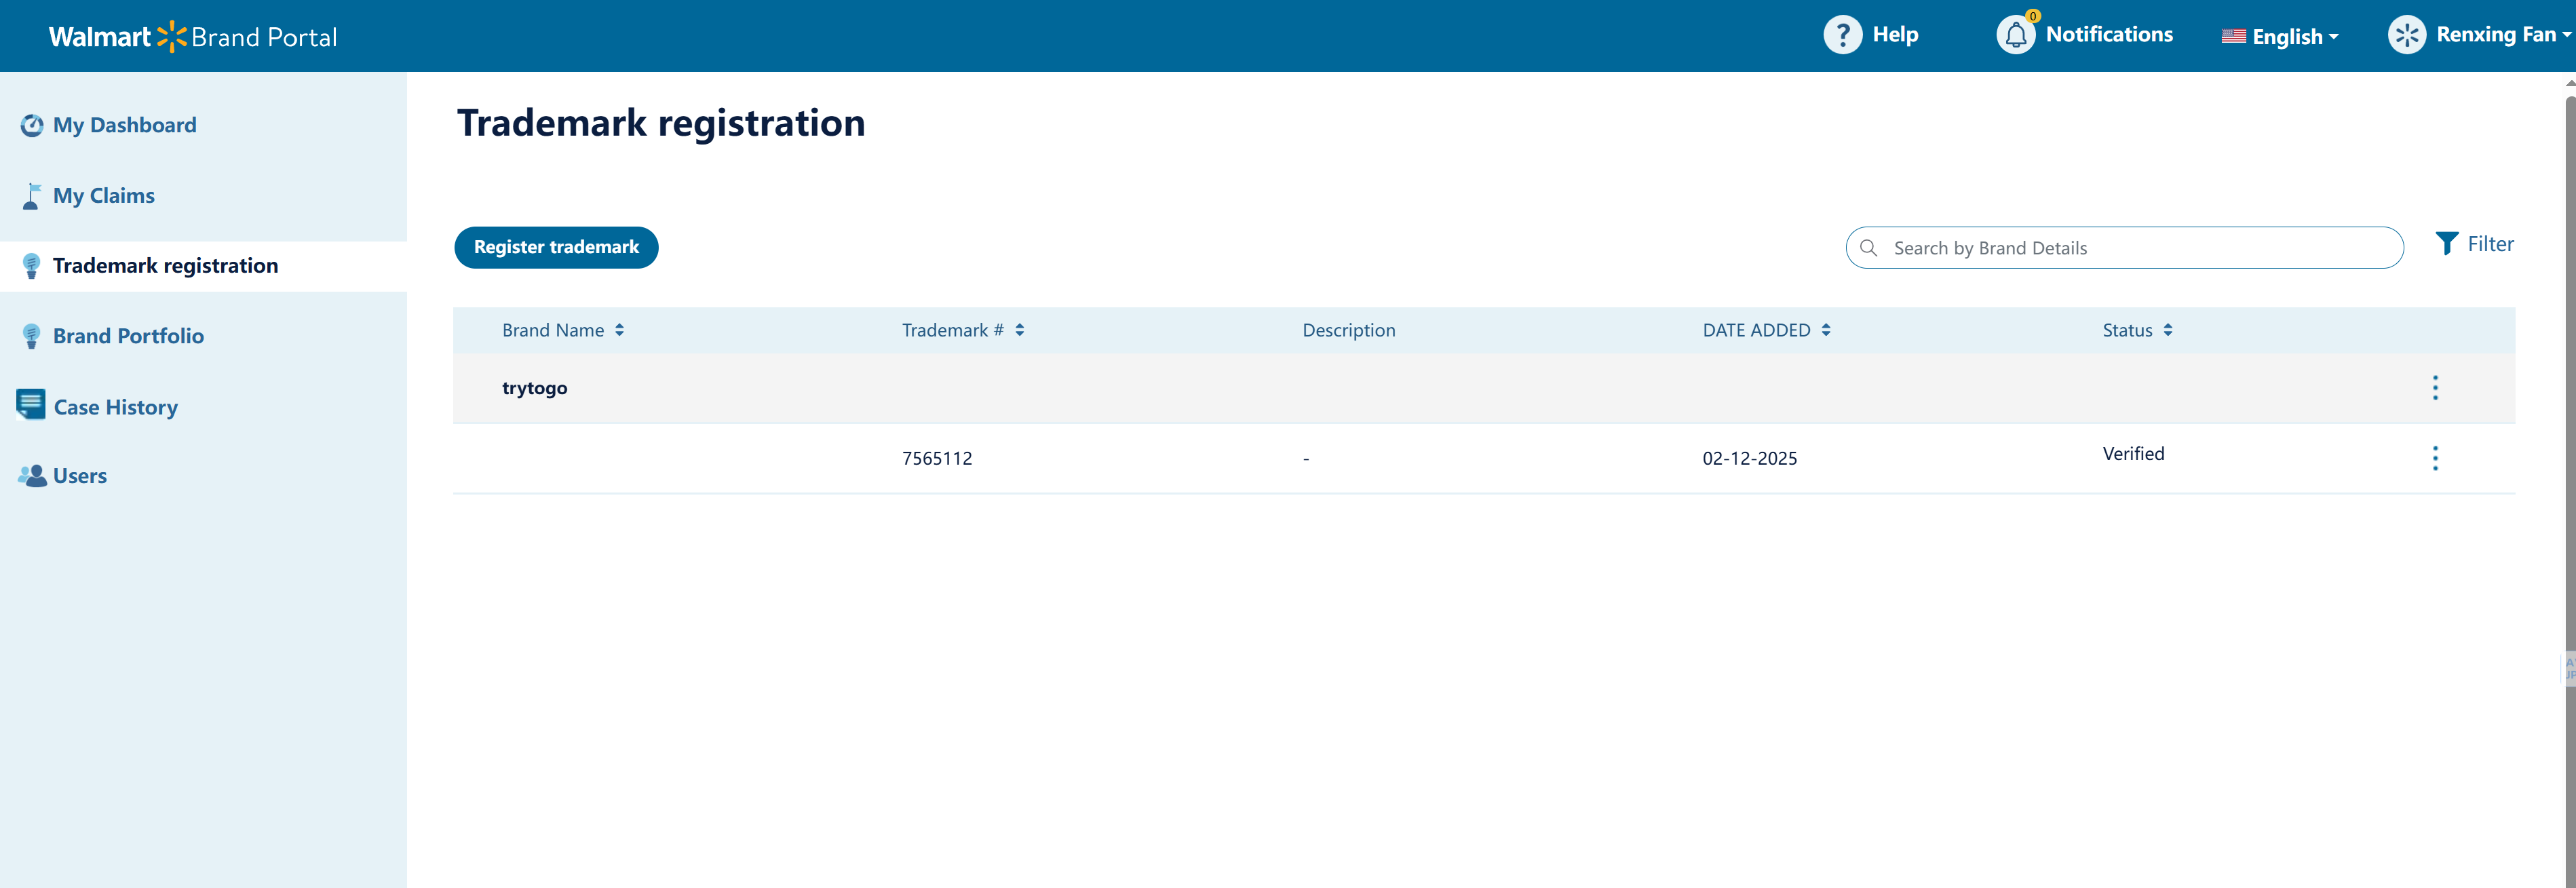The width and height of the screenshot is (2576, 888).
Task: Open My Claims page
Action: pyautogui.click(x=104, y=196)
